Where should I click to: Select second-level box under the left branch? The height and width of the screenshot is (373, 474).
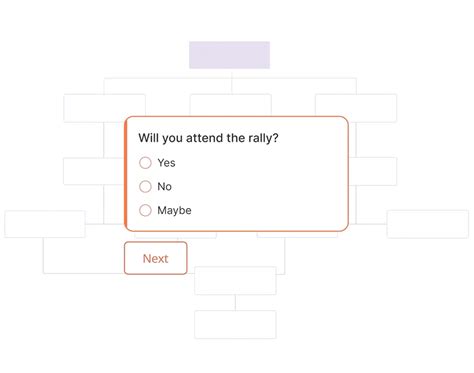(x=94, y=171)
